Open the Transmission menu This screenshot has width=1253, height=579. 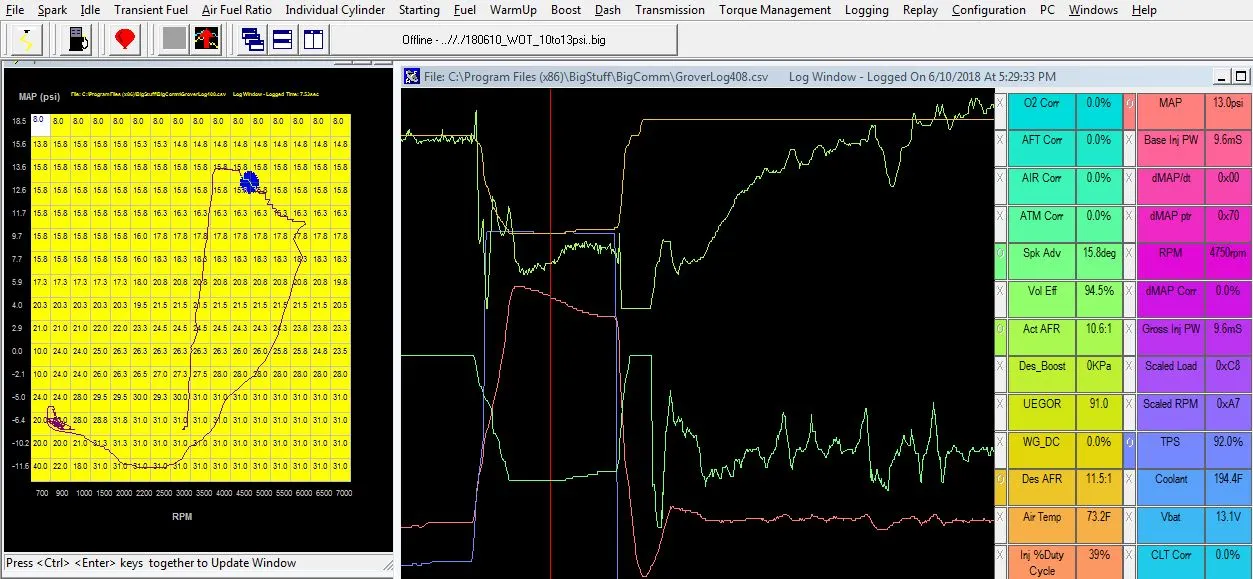pos(670,10)
